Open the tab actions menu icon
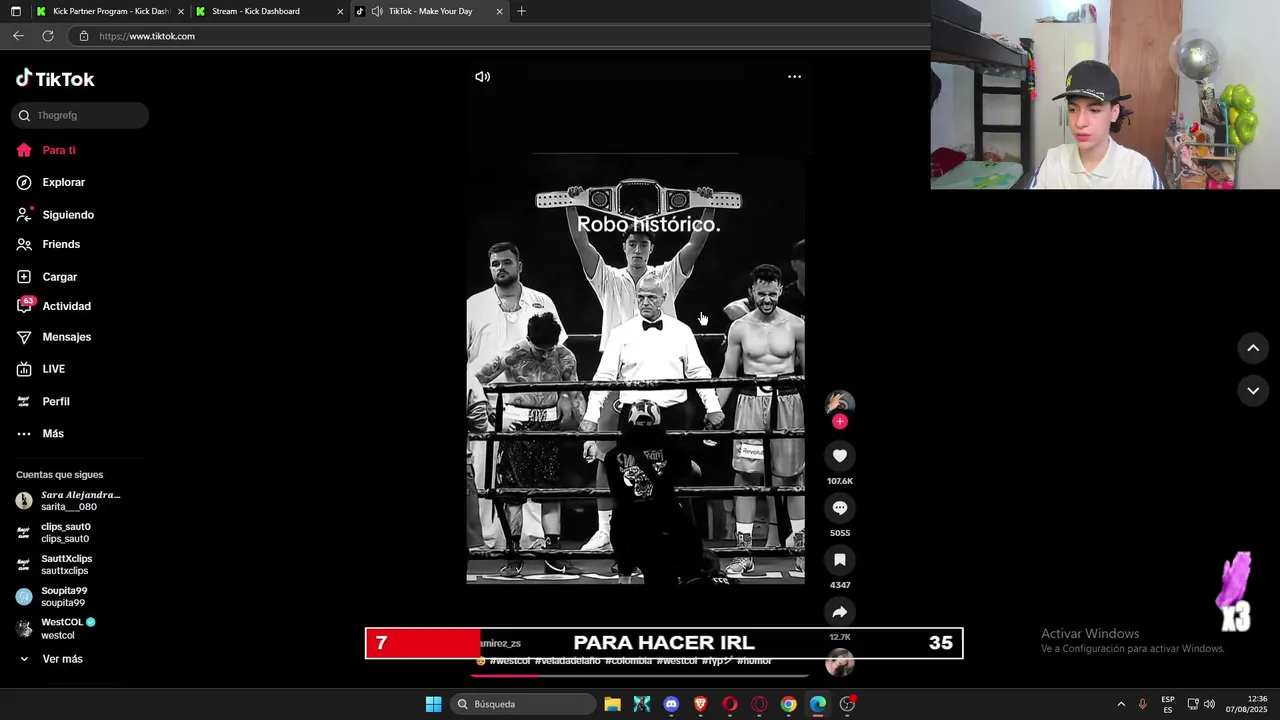This screenshot has height=720, width=1280. point(15,11)
